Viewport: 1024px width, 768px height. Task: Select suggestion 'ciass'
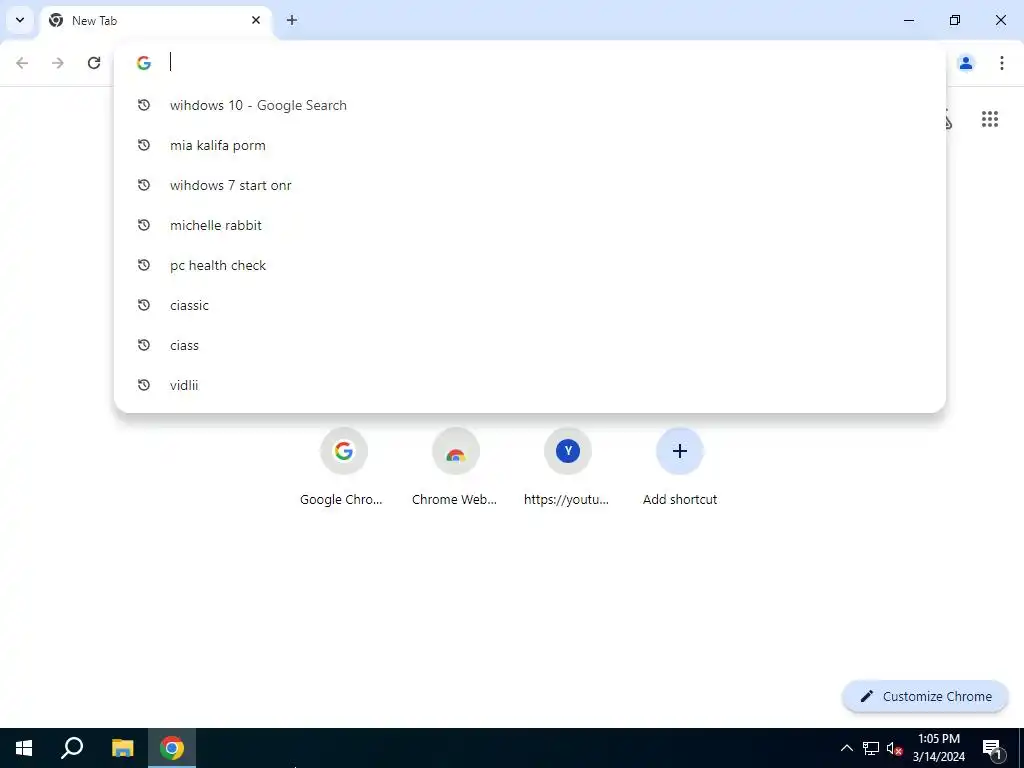(530, 345)
